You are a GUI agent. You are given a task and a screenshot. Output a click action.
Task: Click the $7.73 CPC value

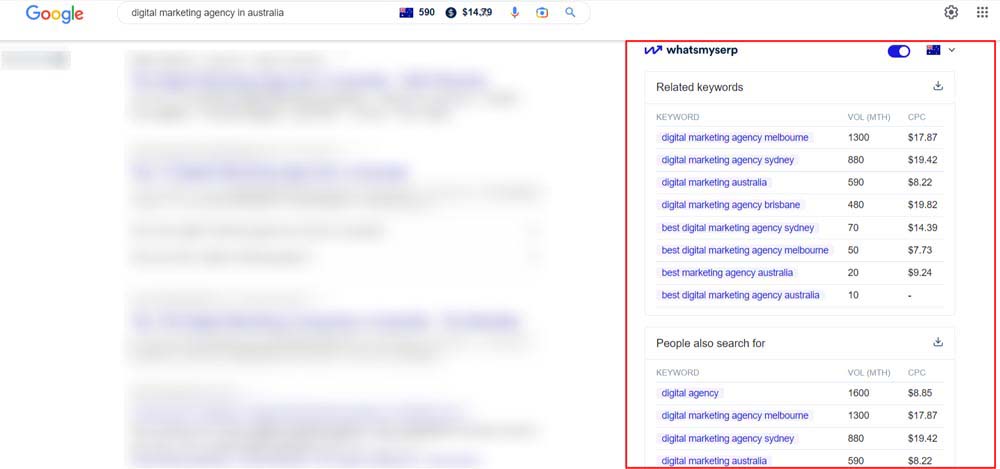(x=920, y=250)
